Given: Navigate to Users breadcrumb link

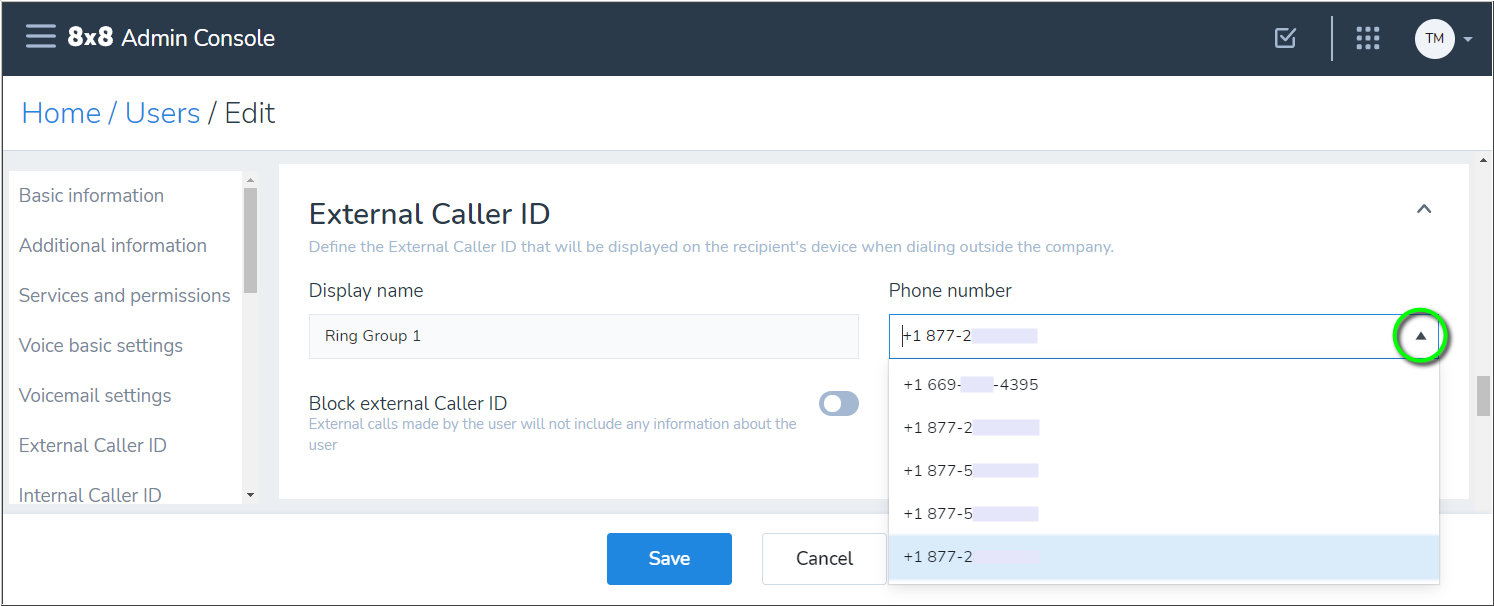Looking at the screenshot, I should coord(162,113).
